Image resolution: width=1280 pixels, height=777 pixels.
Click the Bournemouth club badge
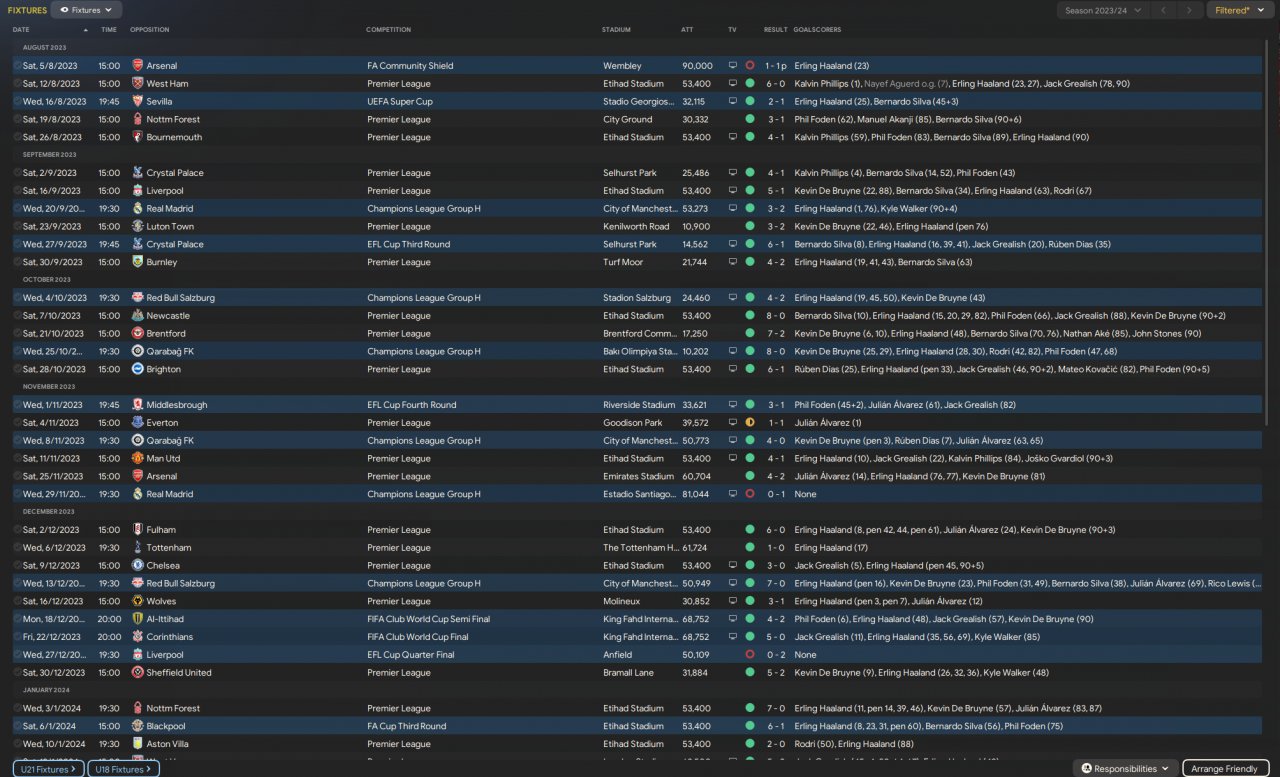[x=137, y=137]
